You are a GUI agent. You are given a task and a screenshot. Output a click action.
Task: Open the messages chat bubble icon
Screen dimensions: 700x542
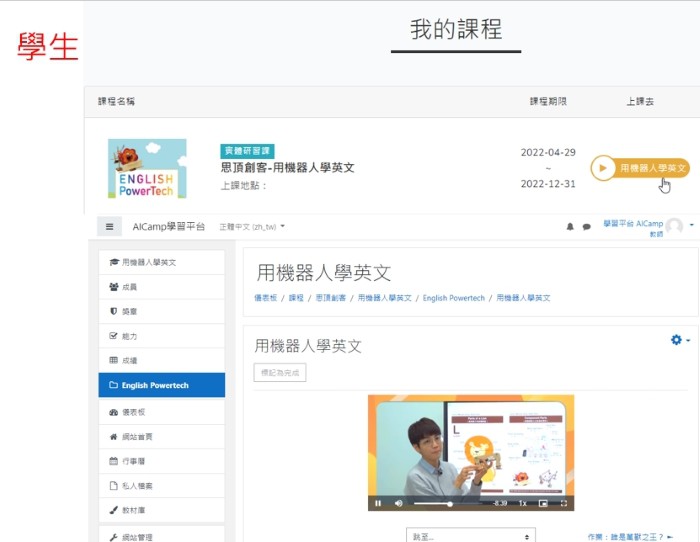[x=586, y=227]
